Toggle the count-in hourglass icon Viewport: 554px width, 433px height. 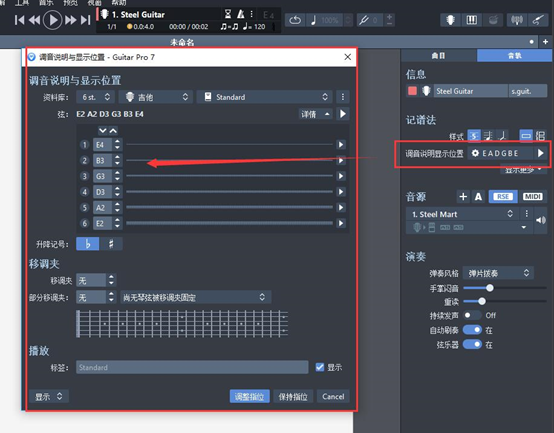click(228, 14)
